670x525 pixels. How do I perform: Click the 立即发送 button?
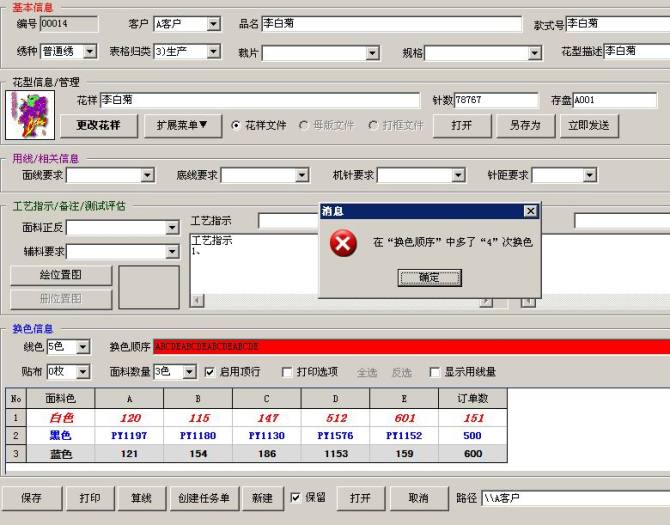coord(588,125)
